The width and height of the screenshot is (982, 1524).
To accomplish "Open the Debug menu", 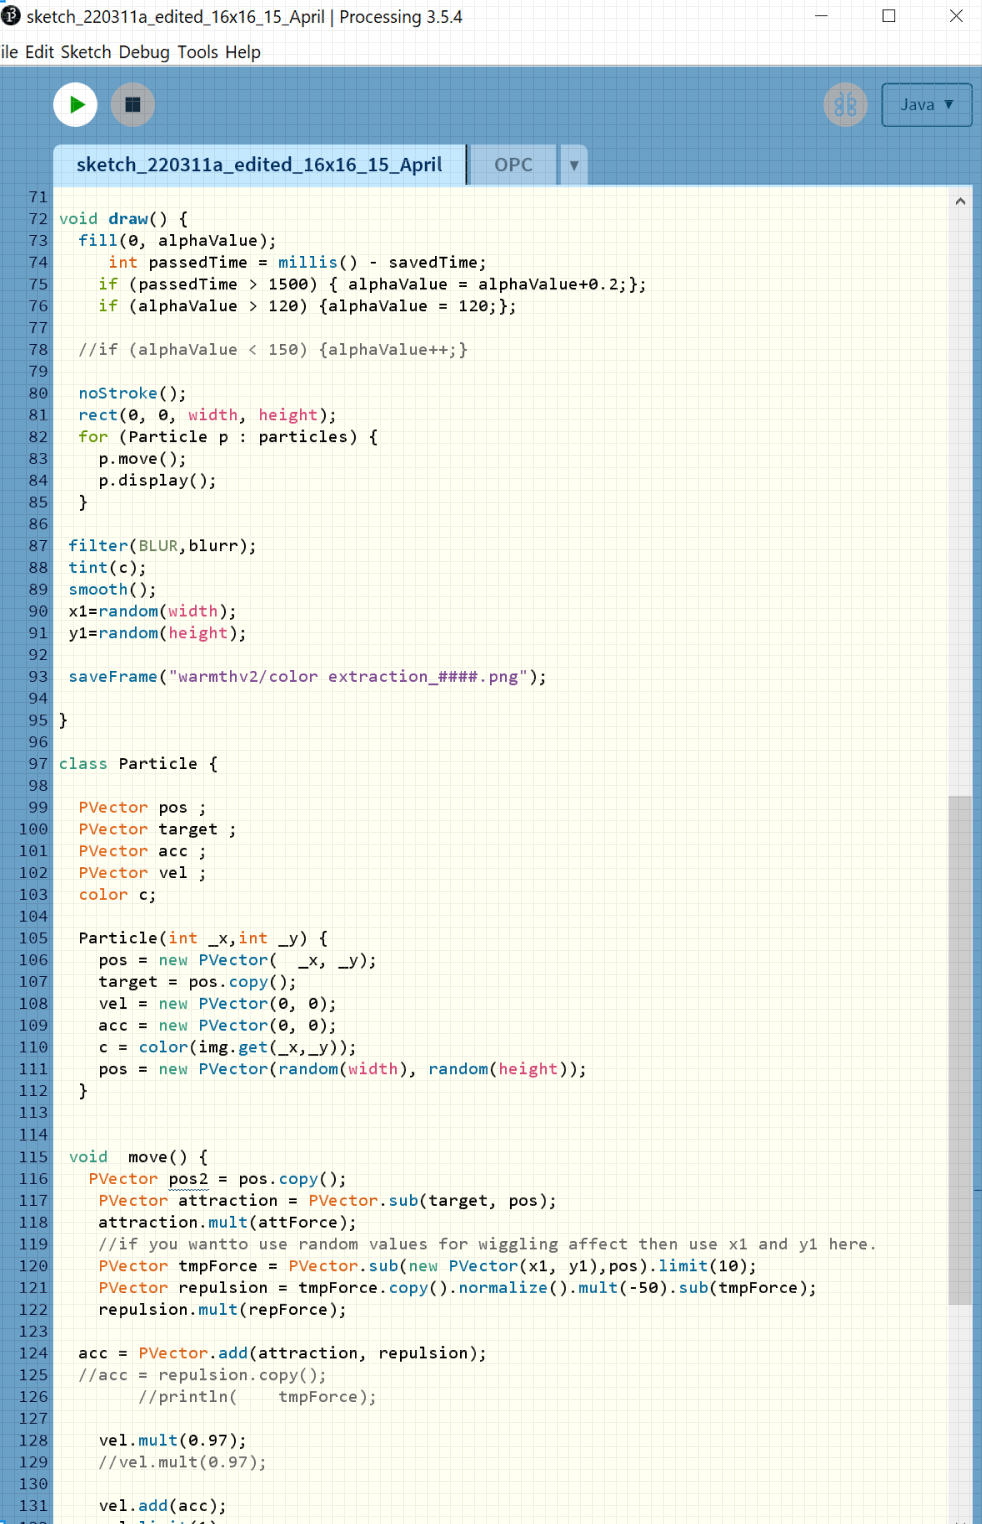I will [144, 52].
